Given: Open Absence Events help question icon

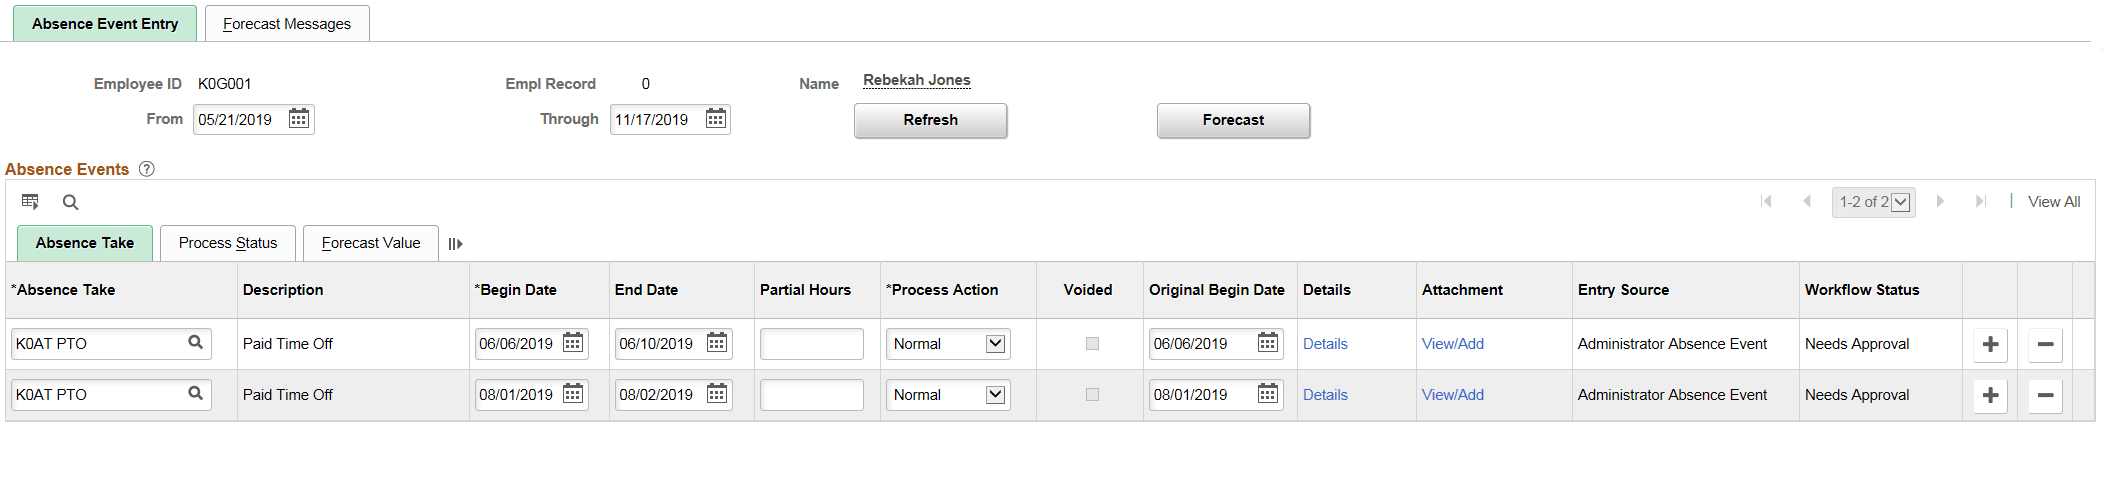Looking at the screenshot, I should point(147,169).
